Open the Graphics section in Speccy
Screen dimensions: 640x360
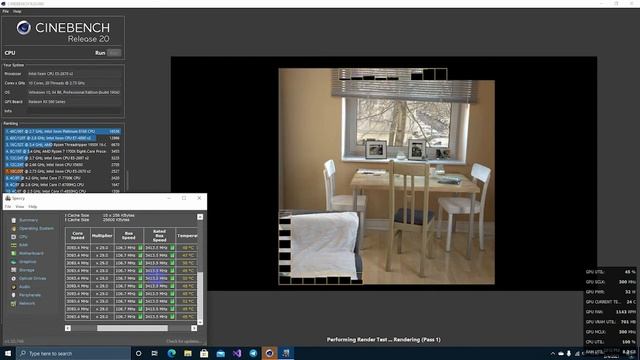pos(28,262)
